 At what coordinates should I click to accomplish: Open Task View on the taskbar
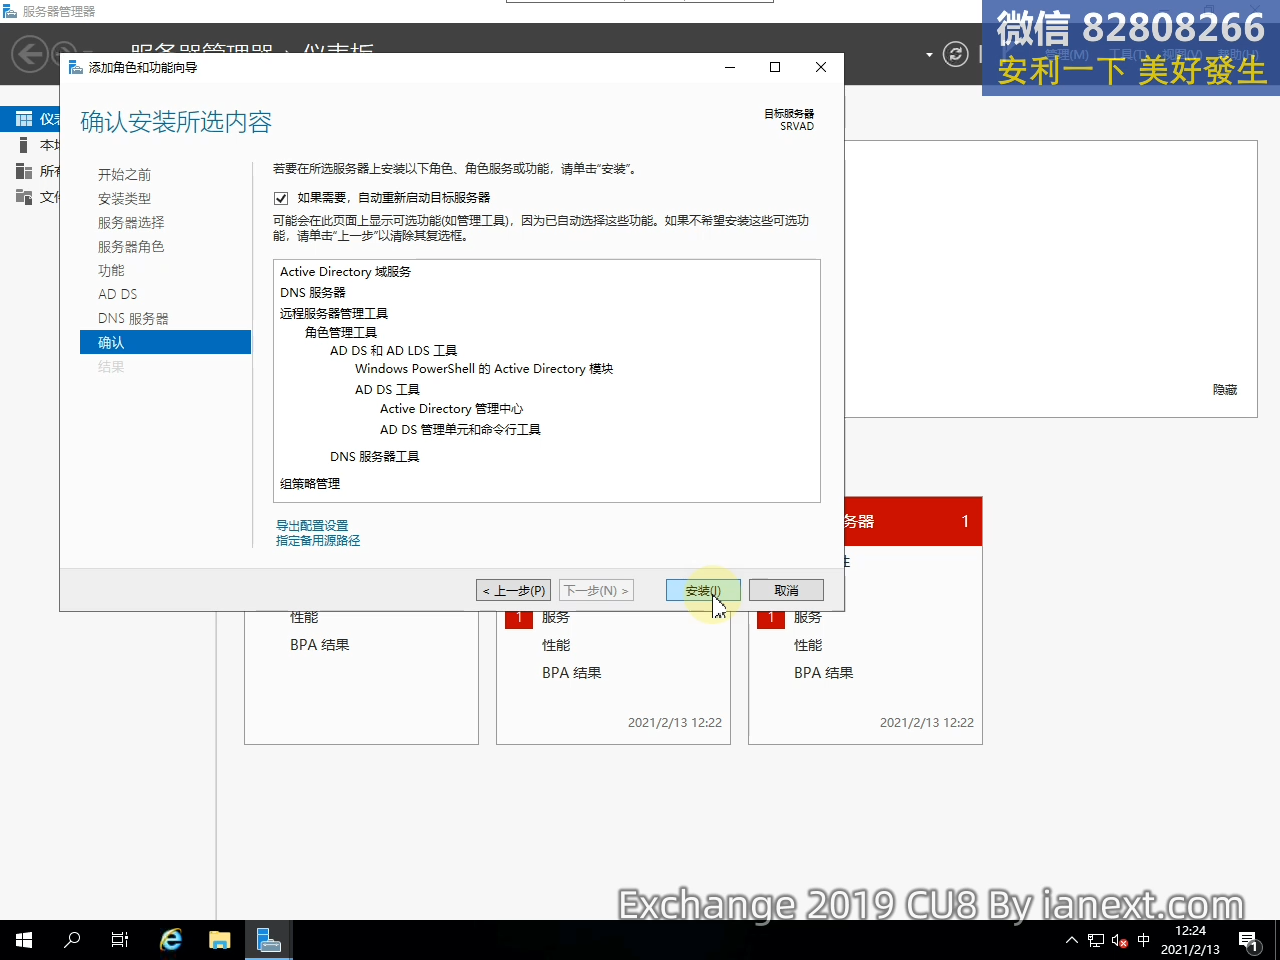point(120,940)
